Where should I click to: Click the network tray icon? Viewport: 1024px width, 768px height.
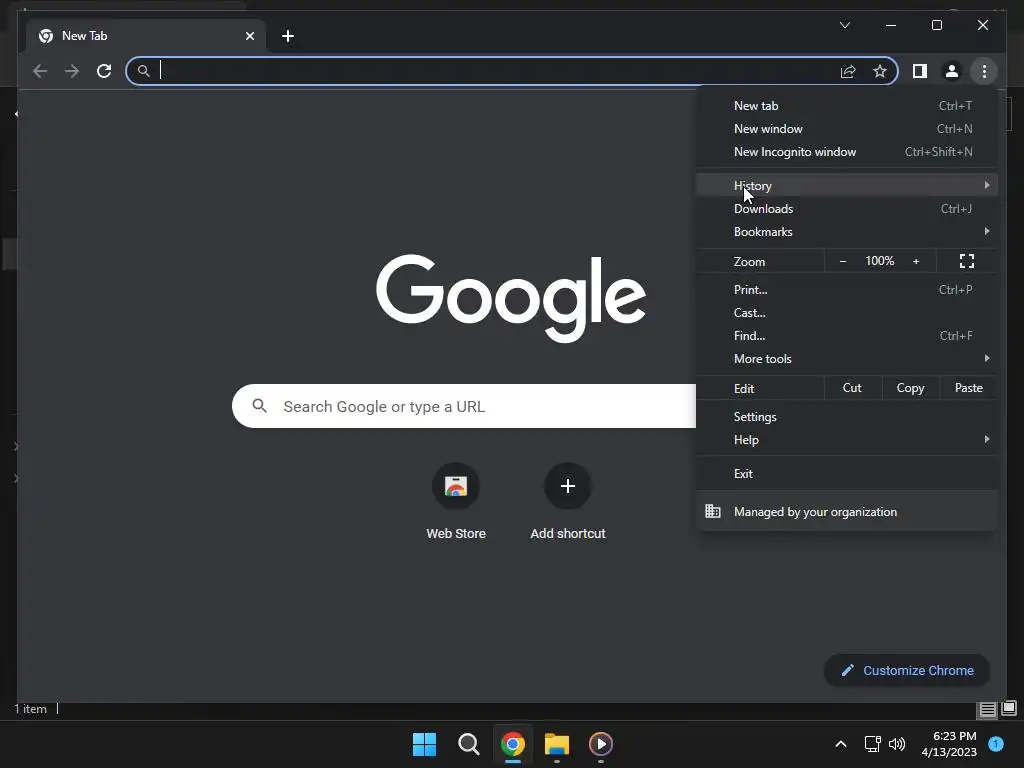(x=872, y=744)
